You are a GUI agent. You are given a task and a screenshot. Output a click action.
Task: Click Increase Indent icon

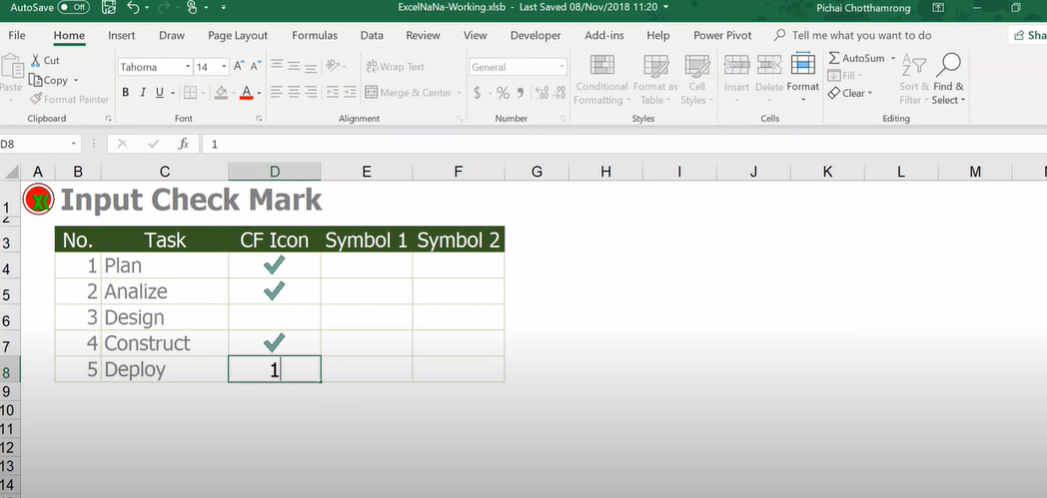click(350, 93)
